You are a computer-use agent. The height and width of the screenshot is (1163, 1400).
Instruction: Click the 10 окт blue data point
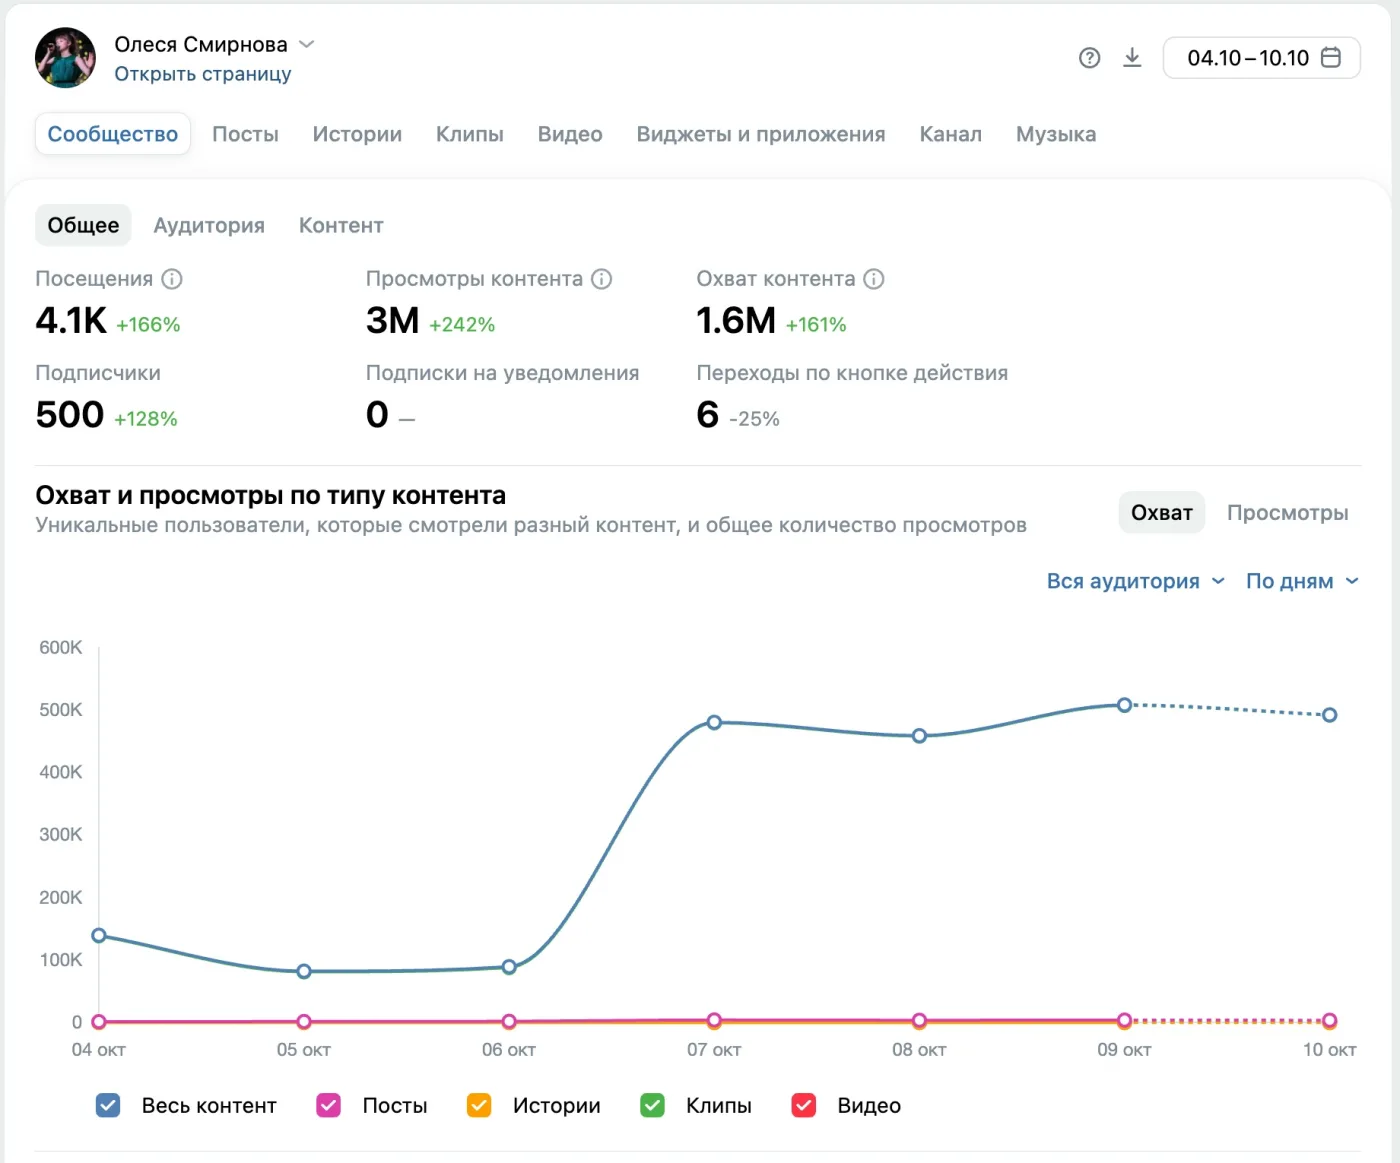(1329, 715)
